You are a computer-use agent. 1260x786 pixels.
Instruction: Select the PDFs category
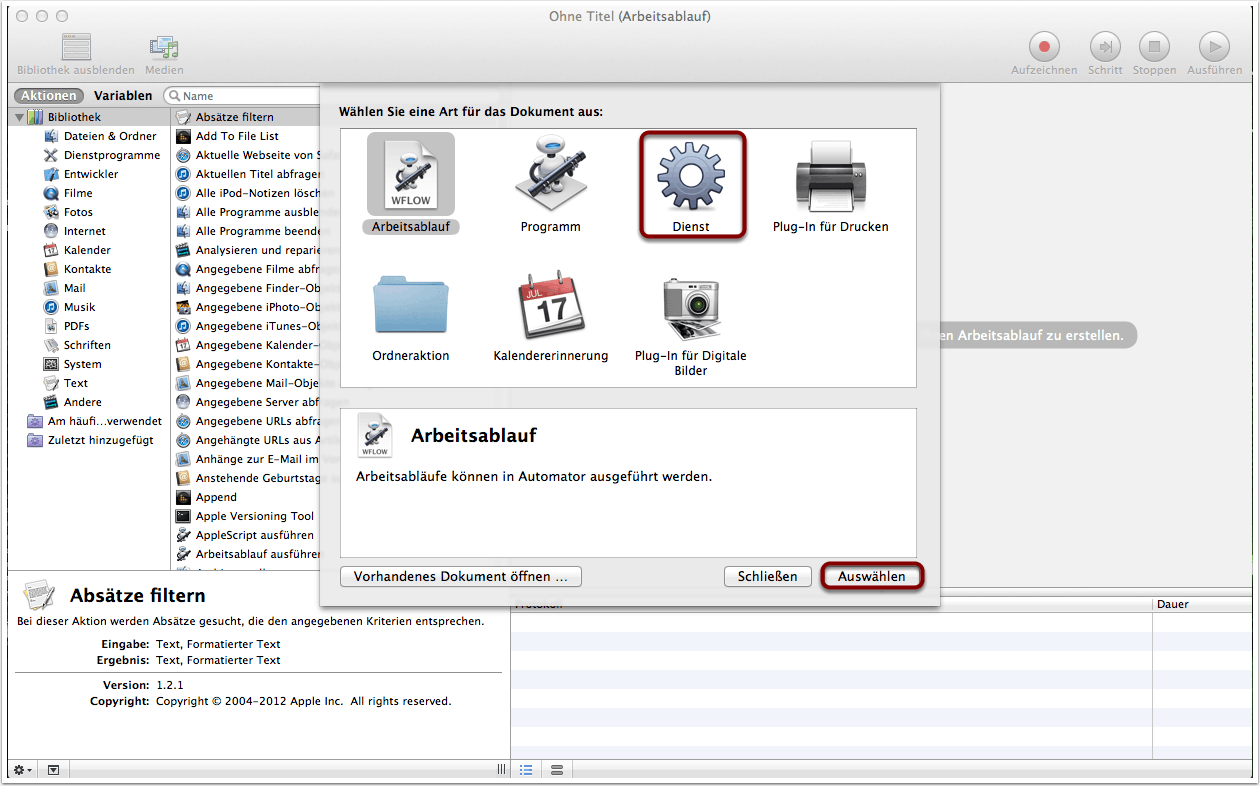pyautogui.click(x=76, y=326)
